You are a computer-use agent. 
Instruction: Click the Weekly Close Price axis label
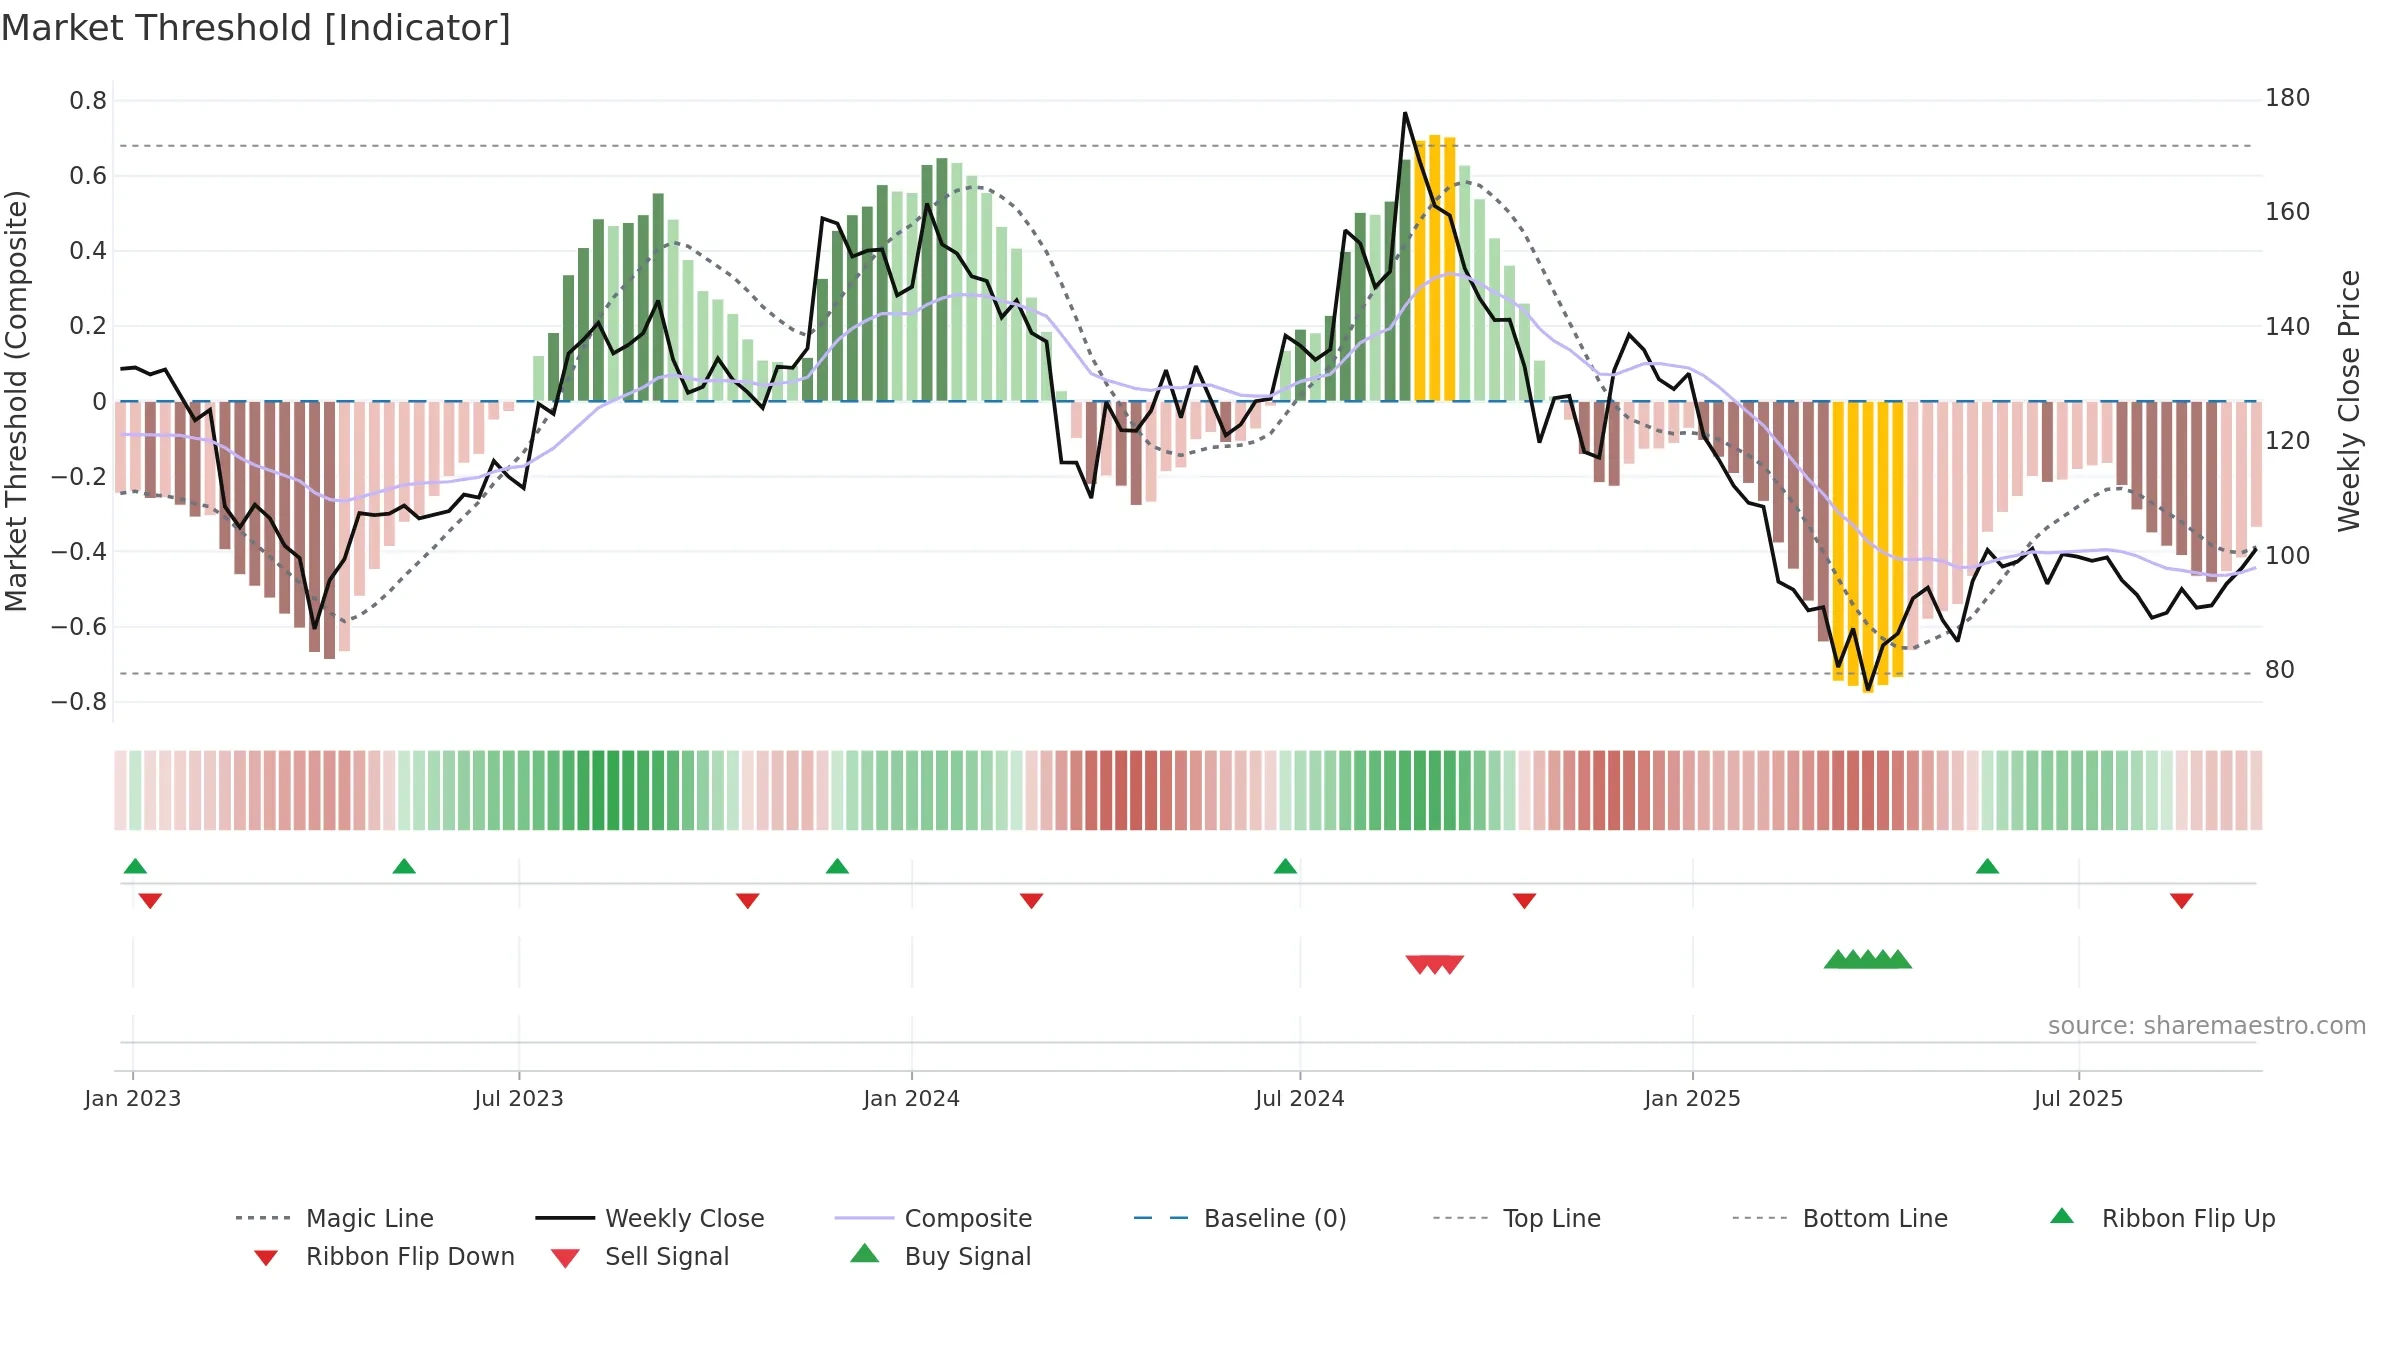click(x=2349, y=401)
